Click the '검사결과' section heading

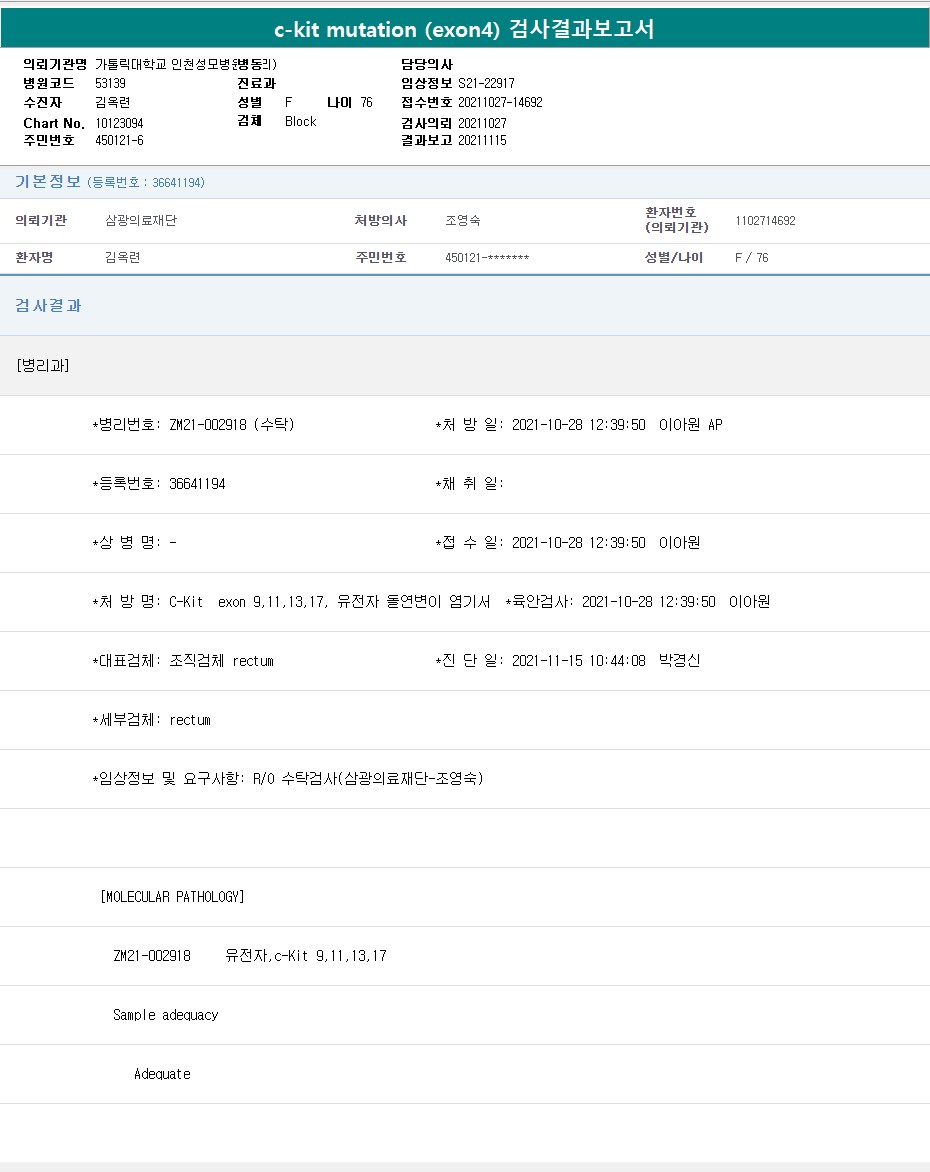pyautogui.click(x=48, y=306)
